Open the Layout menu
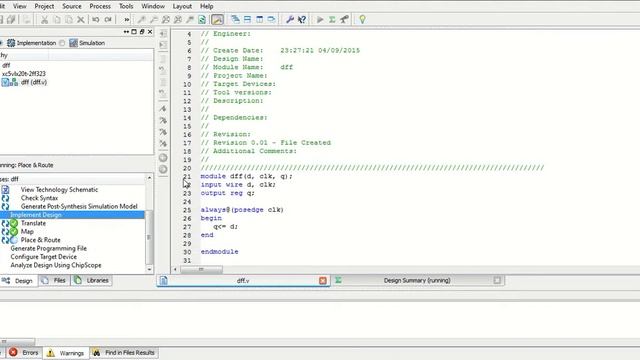The image size is (640, 360). (182, 6)
